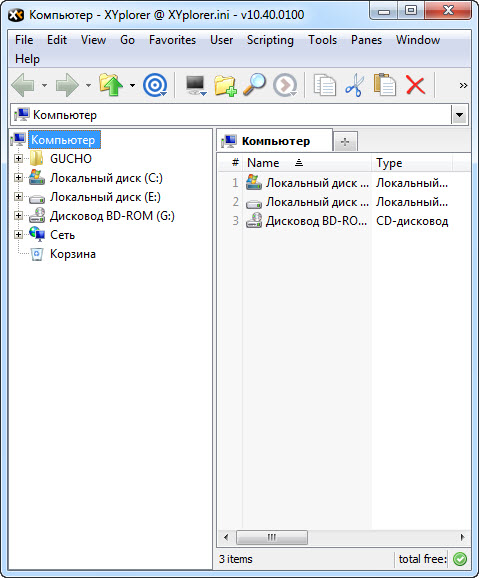Open the Edit menu
The height and width of the screenshot is (578, 479).
coord(57,40)
